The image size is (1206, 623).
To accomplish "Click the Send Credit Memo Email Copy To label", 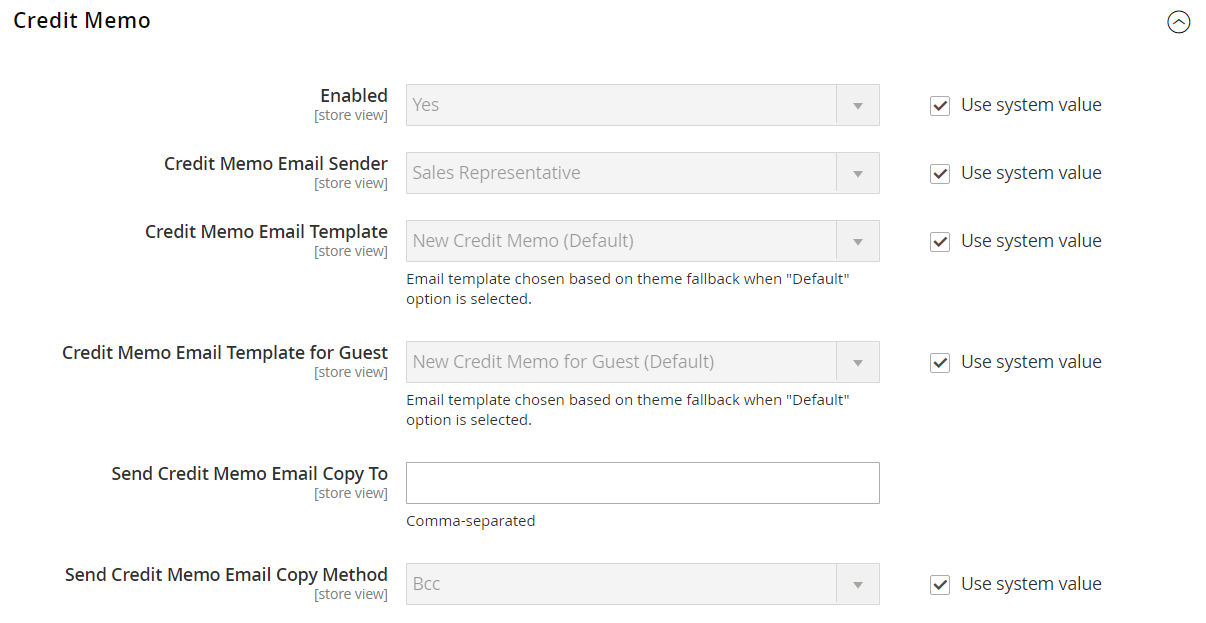I will tap(249, 474).
